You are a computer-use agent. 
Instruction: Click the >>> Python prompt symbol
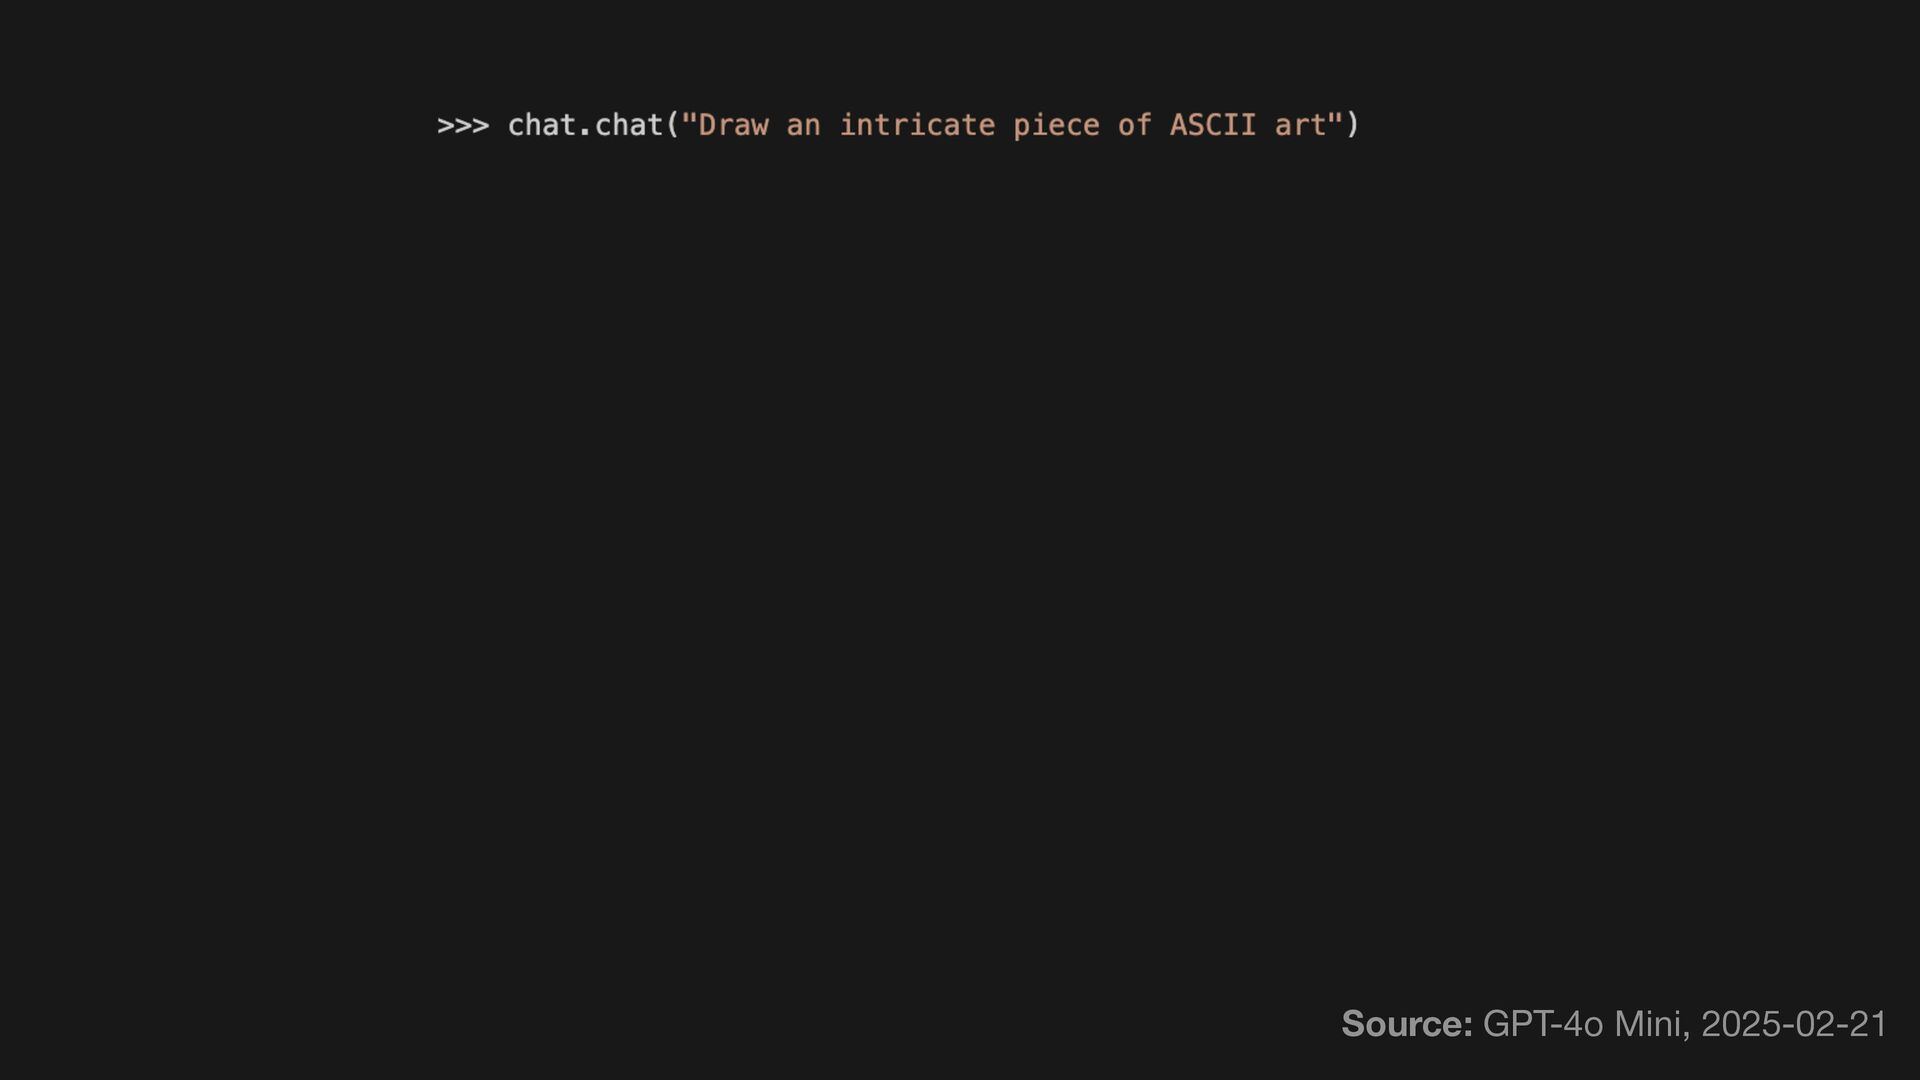pyautogui.click(x=462, y=126)
